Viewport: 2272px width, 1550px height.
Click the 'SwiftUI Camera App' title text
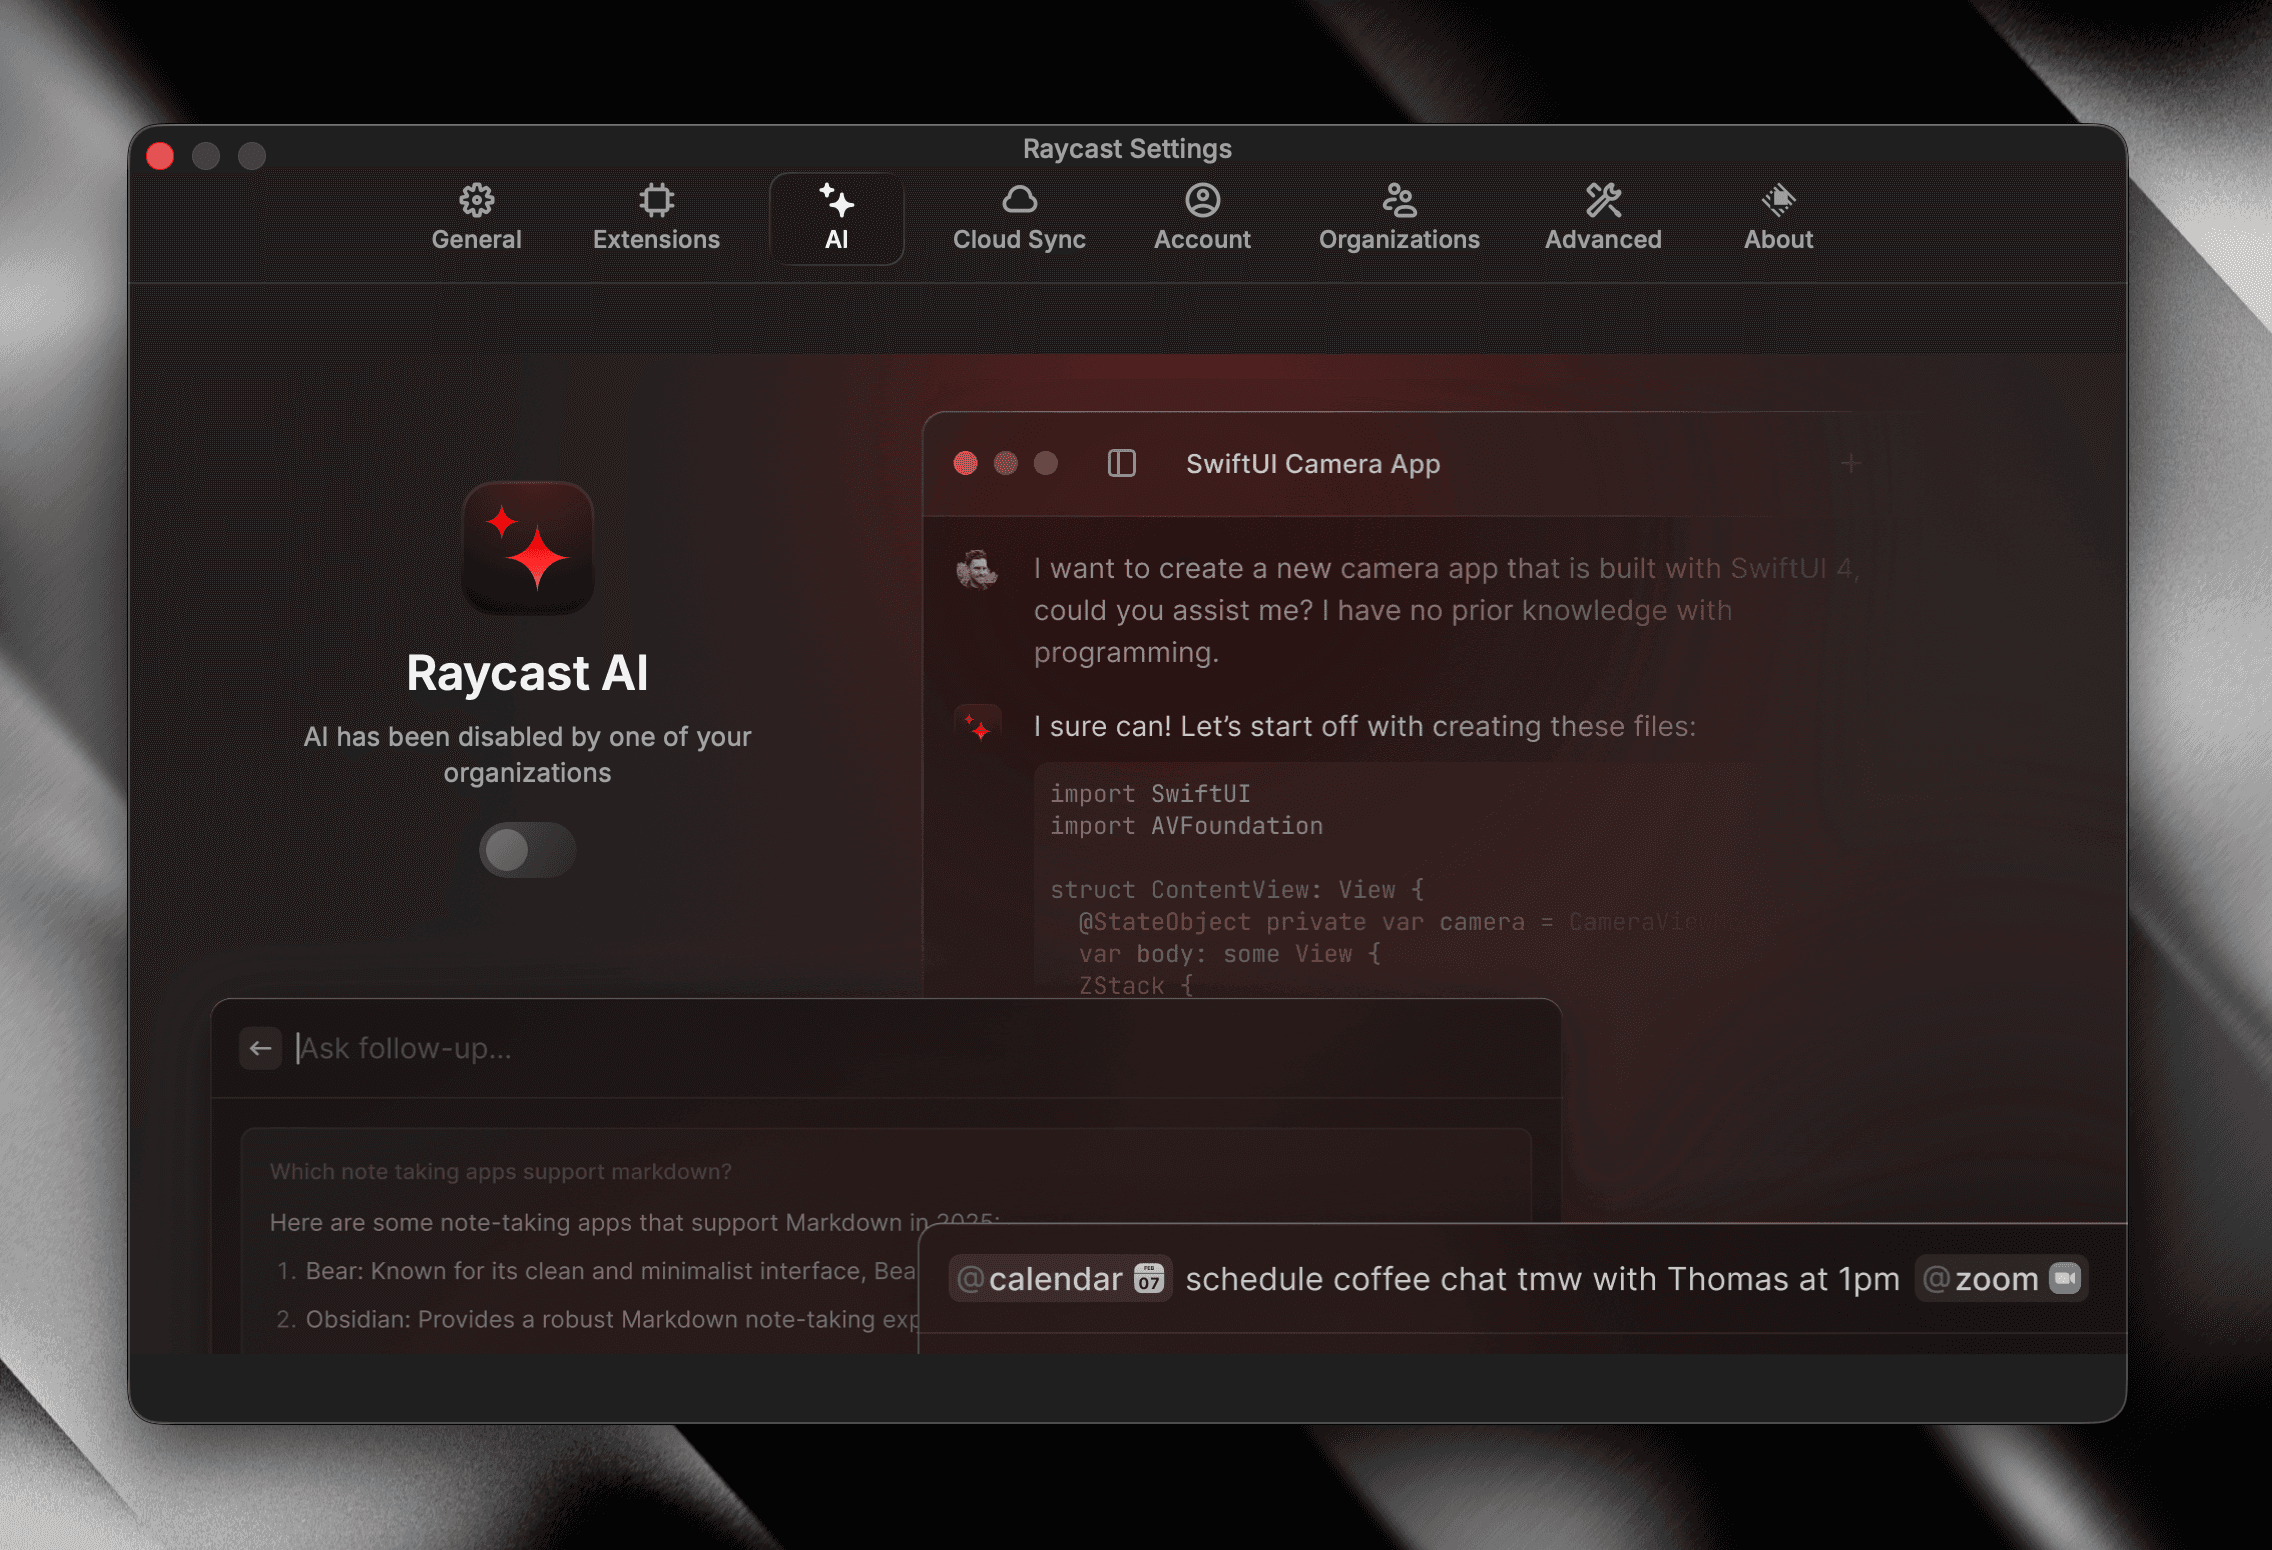1313,464
